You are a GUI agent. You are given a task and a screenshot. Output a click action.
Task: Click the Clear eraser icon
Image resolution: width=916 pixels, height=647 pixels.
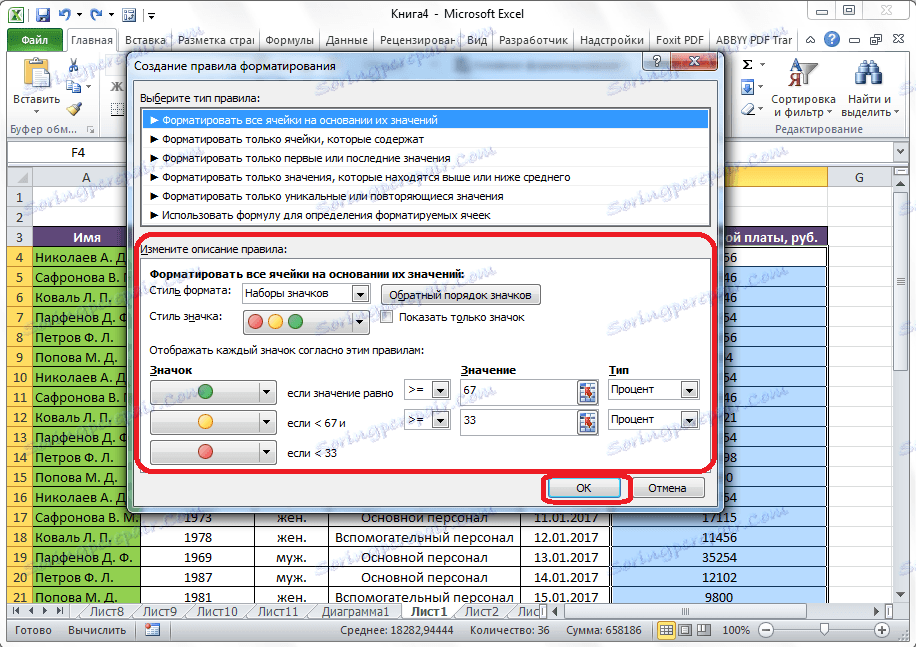[748, 109]
